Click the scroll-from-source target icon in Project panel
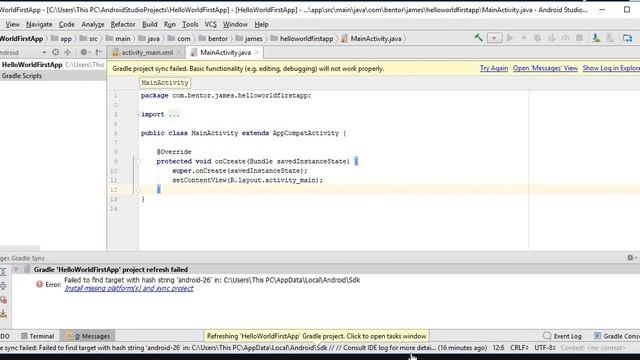This screenshot has height=360, width=640. click(x=56, y=52)
